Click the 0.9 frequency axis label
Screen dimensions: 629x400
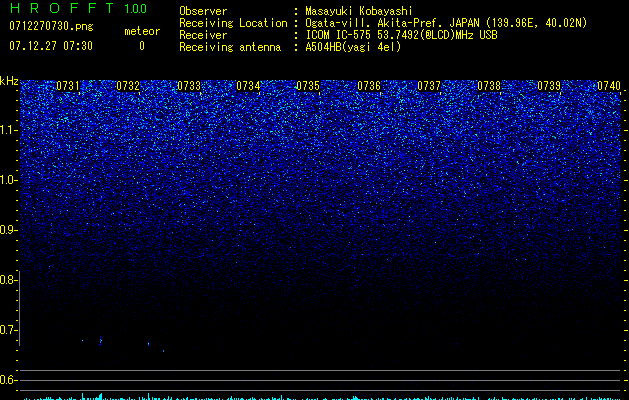click(7, 230)
